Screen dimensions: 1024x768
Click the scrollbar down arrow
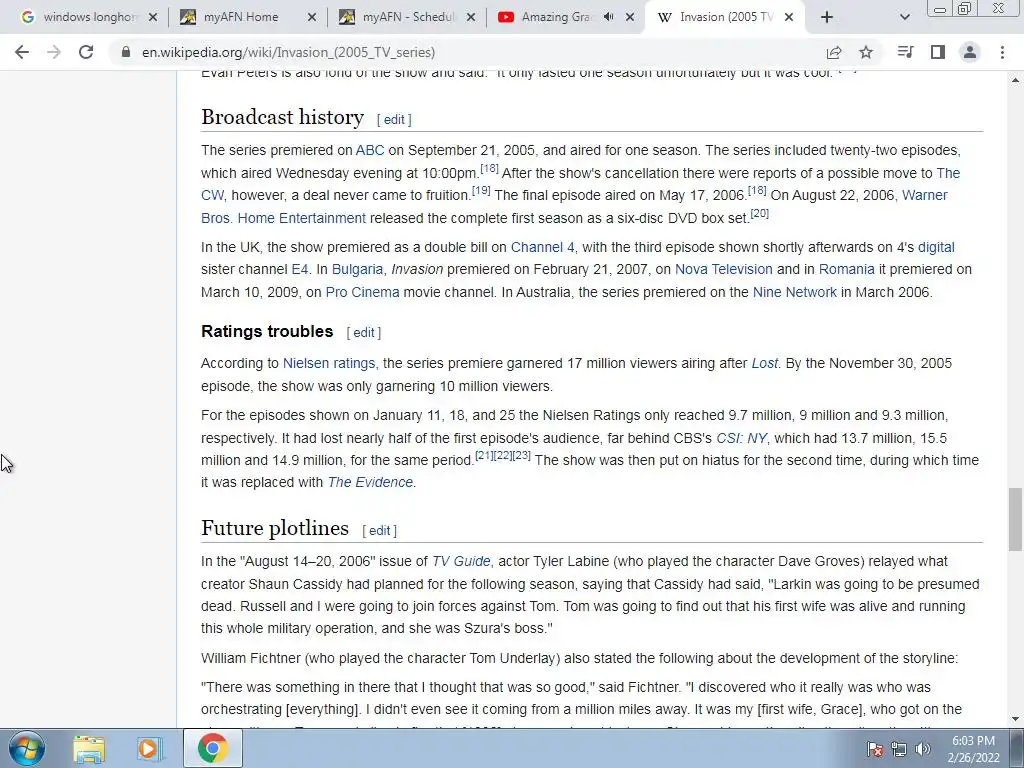coord(1016,720)
